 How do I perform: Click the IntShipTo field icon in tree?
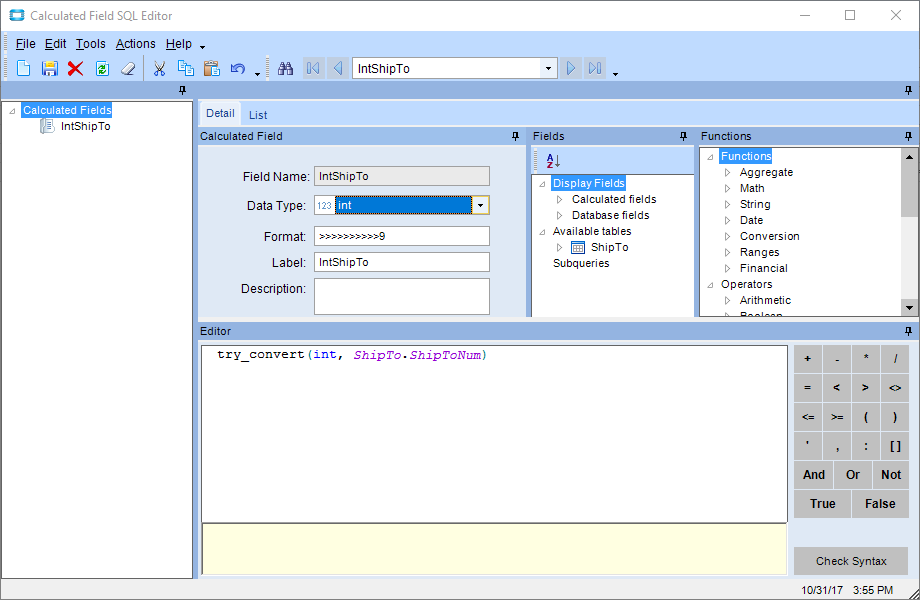[47, 126]
